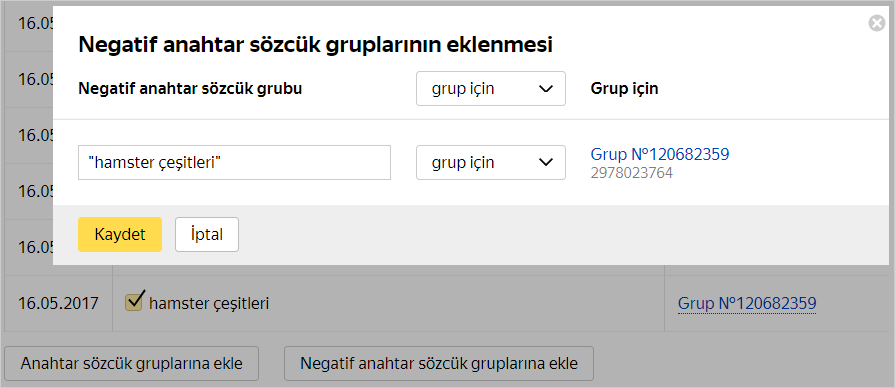Toggle the hamster çeşitleri checkbox

[134, 301]
